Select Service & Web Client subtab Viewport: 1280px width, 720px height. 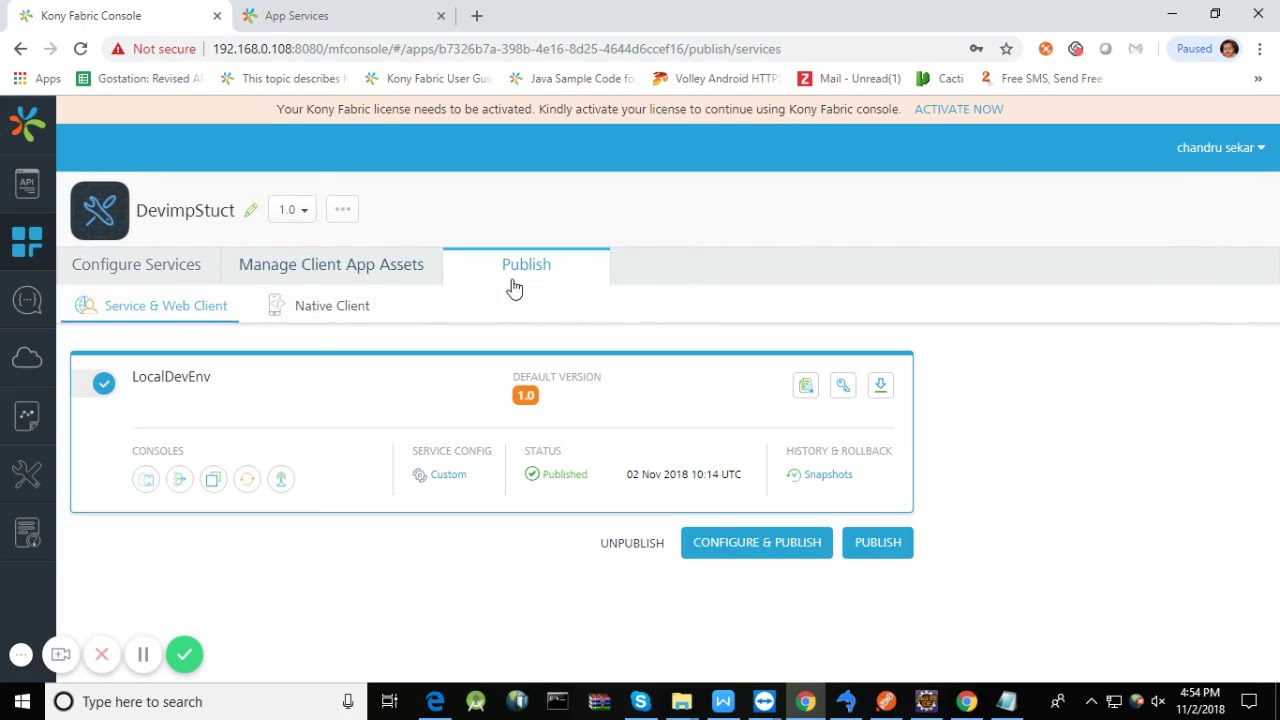click(151, 306)
